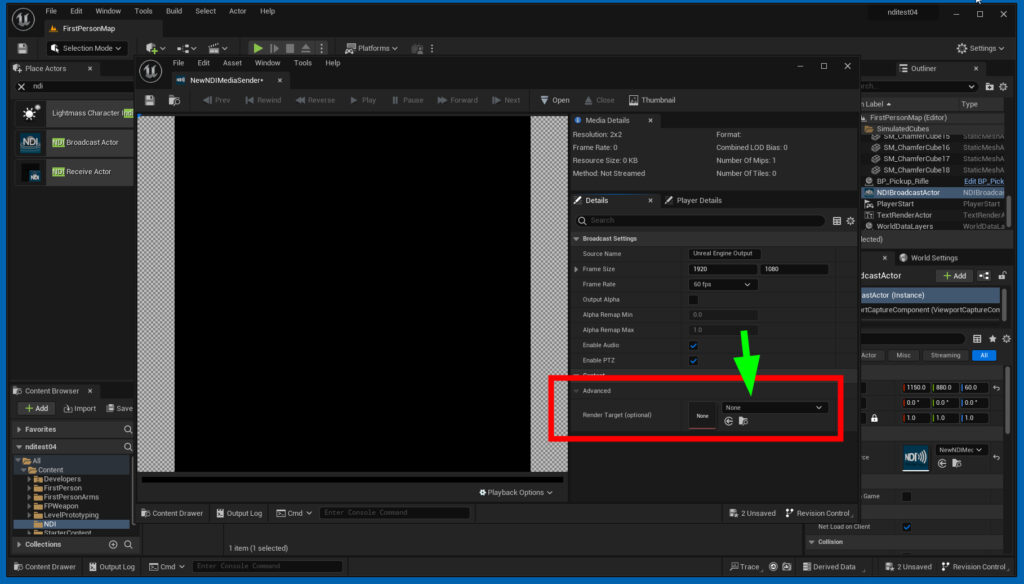The image size is (1024, 584).
Task: Click the Play button to start simulation
Action: tap(258, 48)
